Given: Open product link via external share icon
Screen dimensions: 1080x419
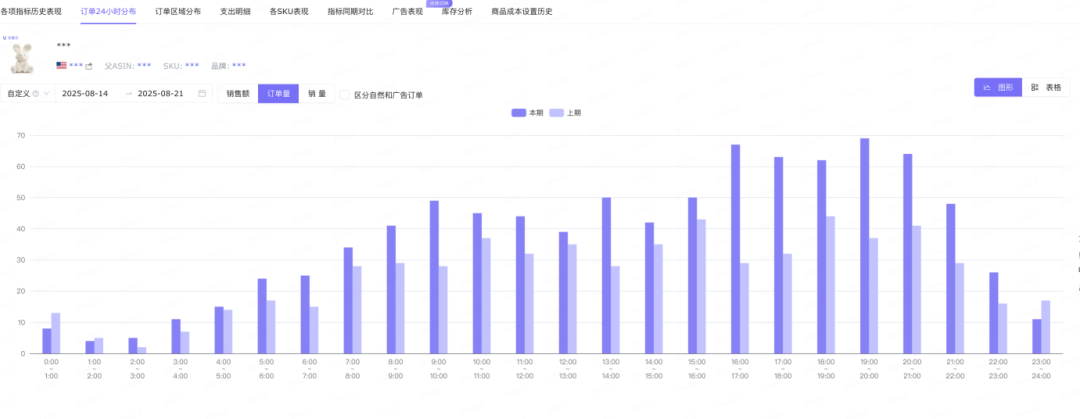Looking at the screenshot, I should coord(89,66).
